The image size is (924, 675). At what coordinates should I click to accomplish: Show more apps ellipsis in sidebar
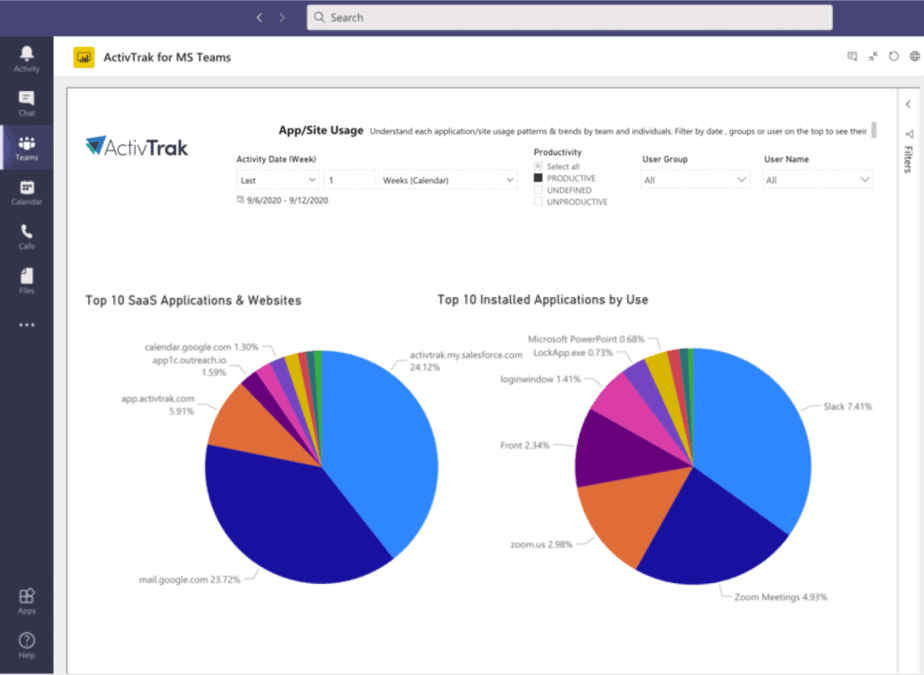[27, 325]
